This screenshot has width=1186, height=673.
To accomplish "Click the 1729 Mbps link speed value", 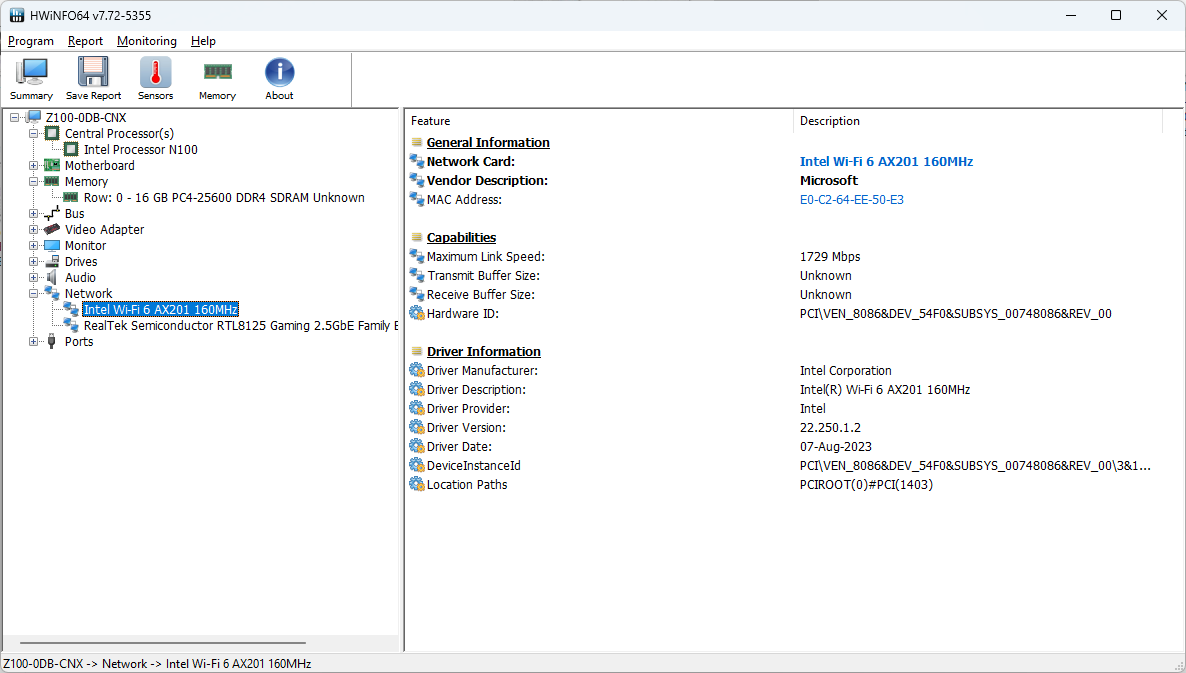I will [x=830, y=256].
